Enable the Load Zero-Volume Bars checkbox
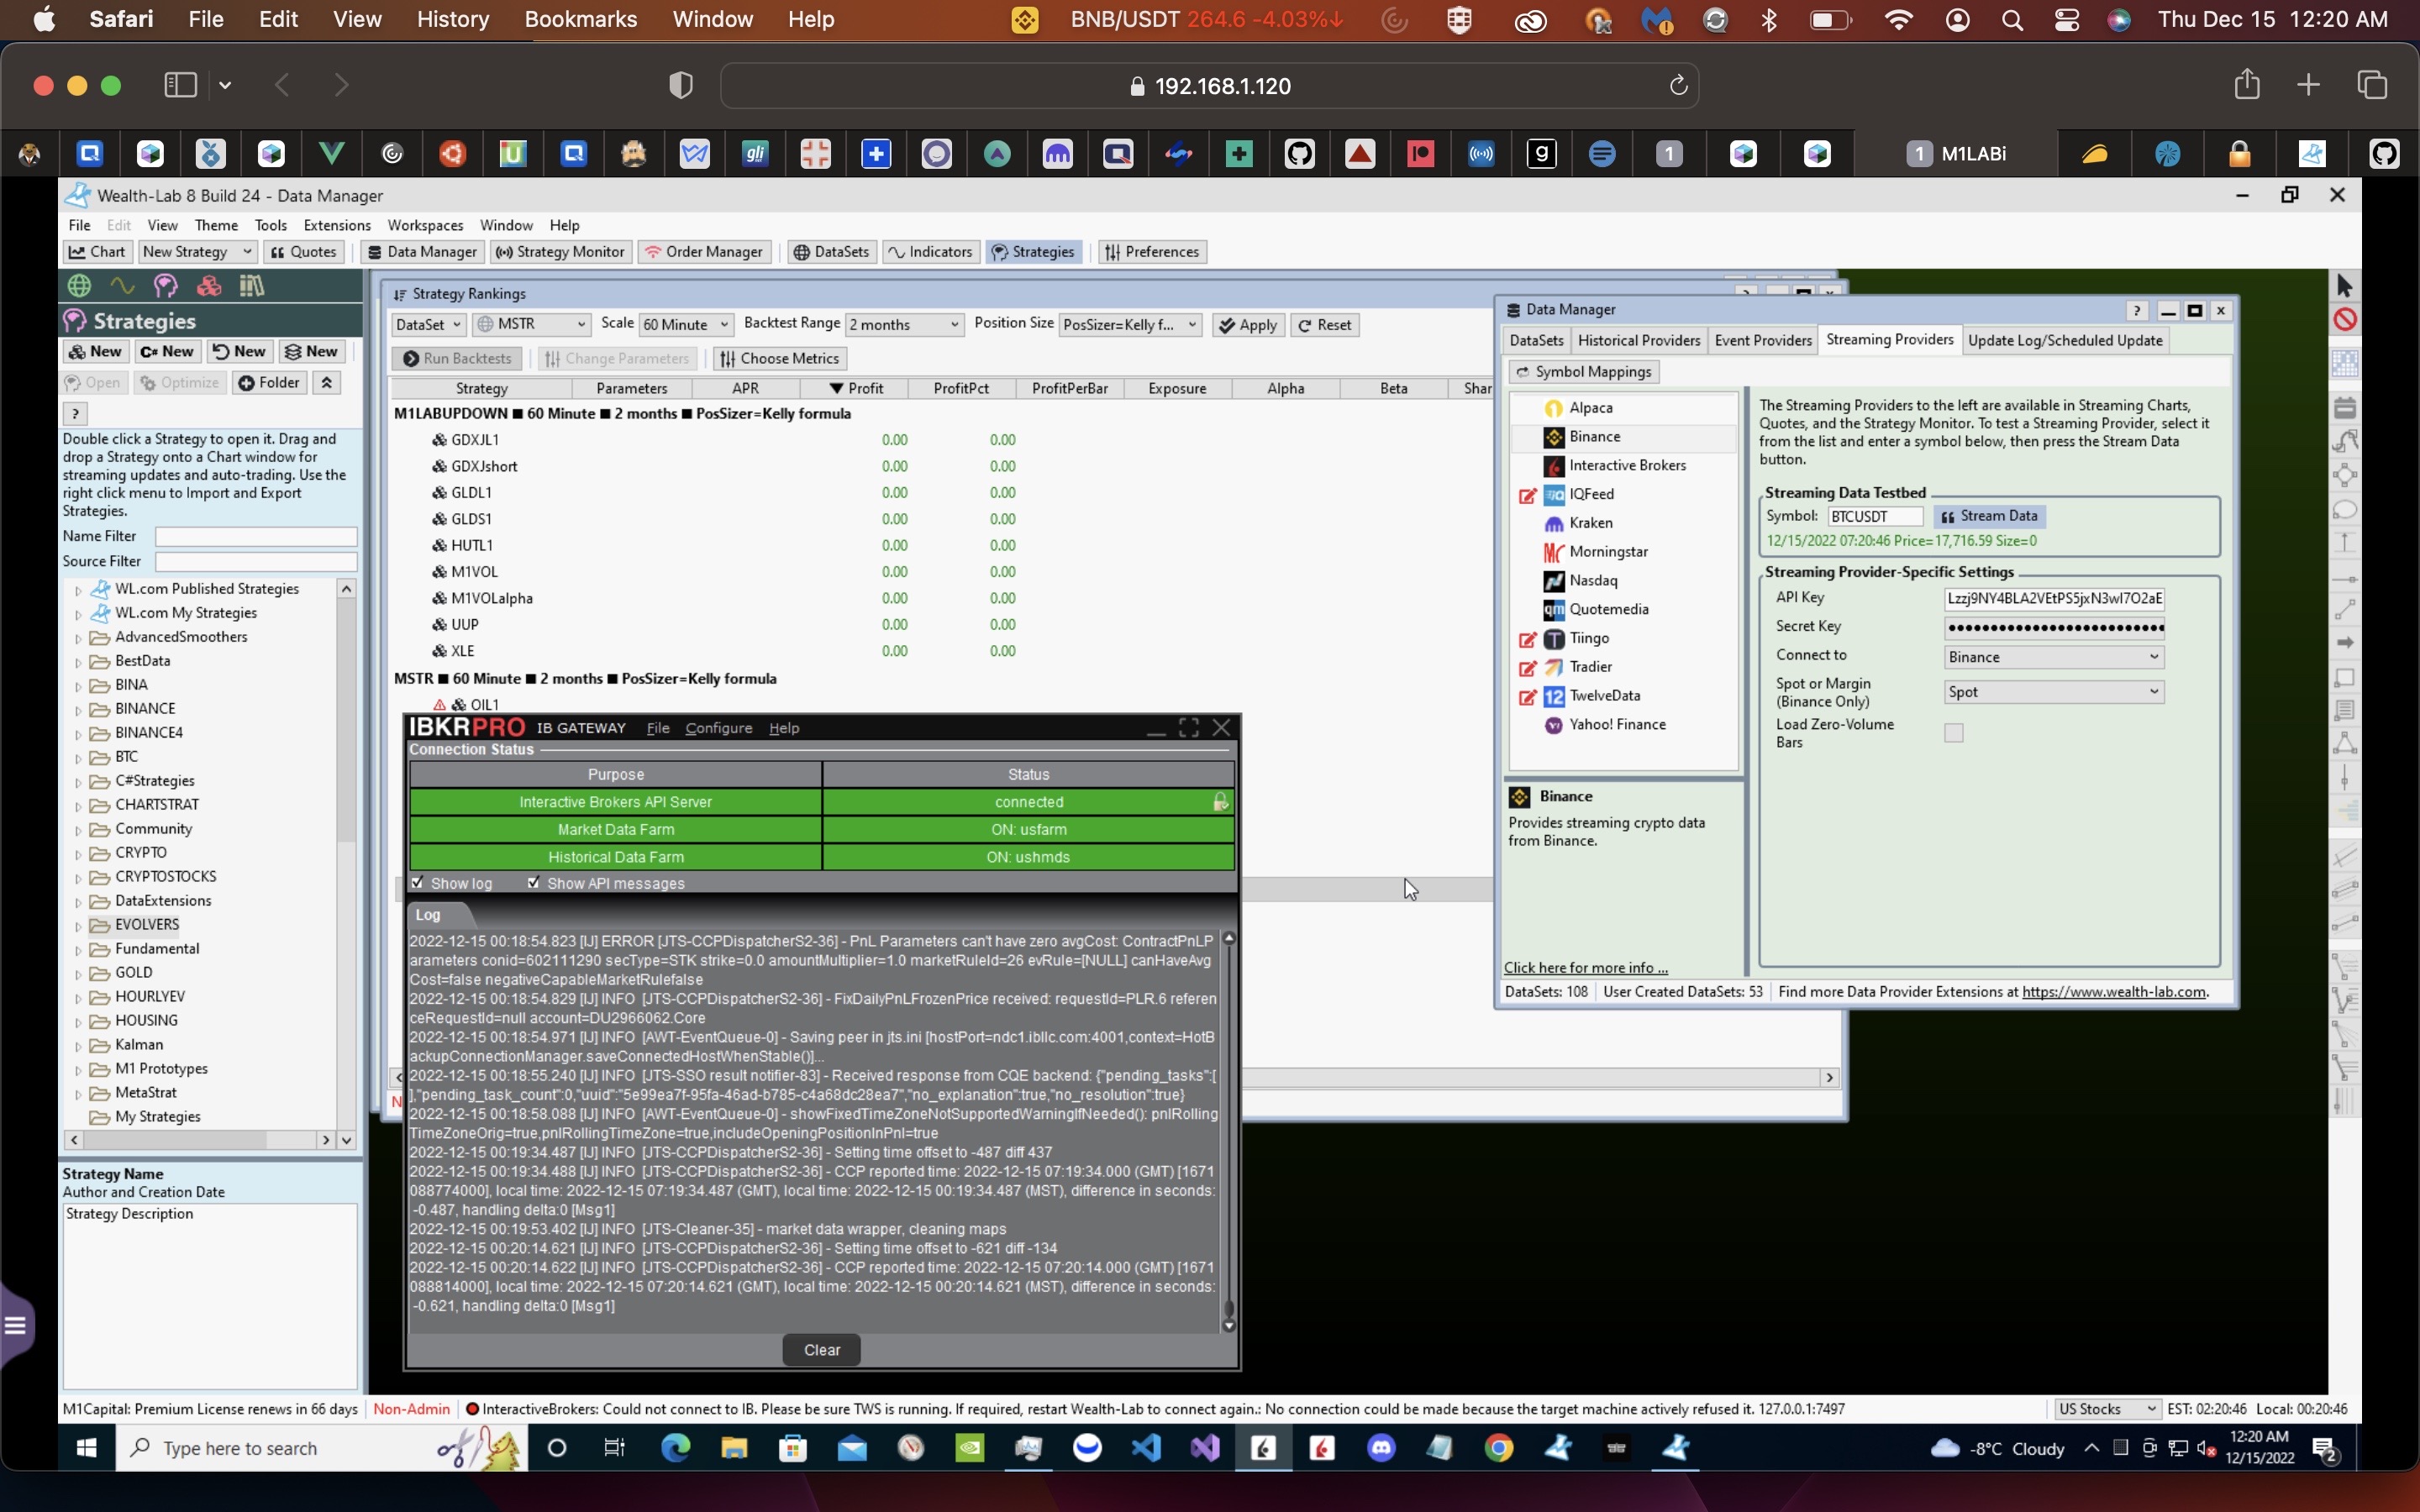2420x1512 pixels. click(1953, 733)
